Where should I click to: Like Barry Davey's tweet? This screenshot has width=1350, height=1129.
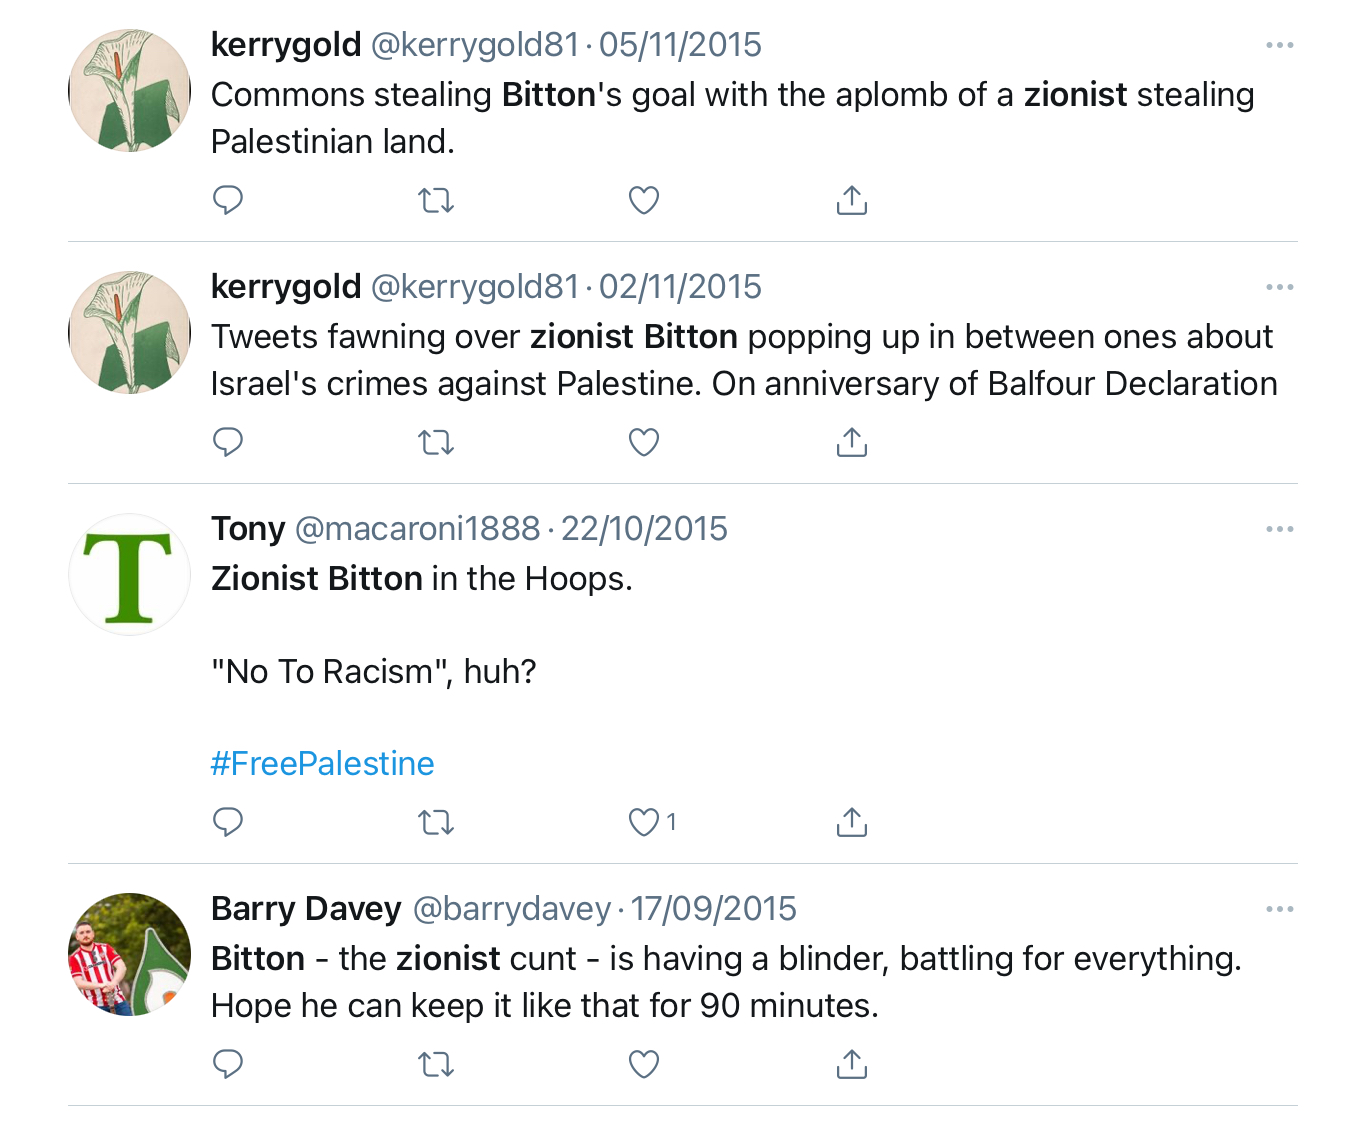coord(644,1065)
